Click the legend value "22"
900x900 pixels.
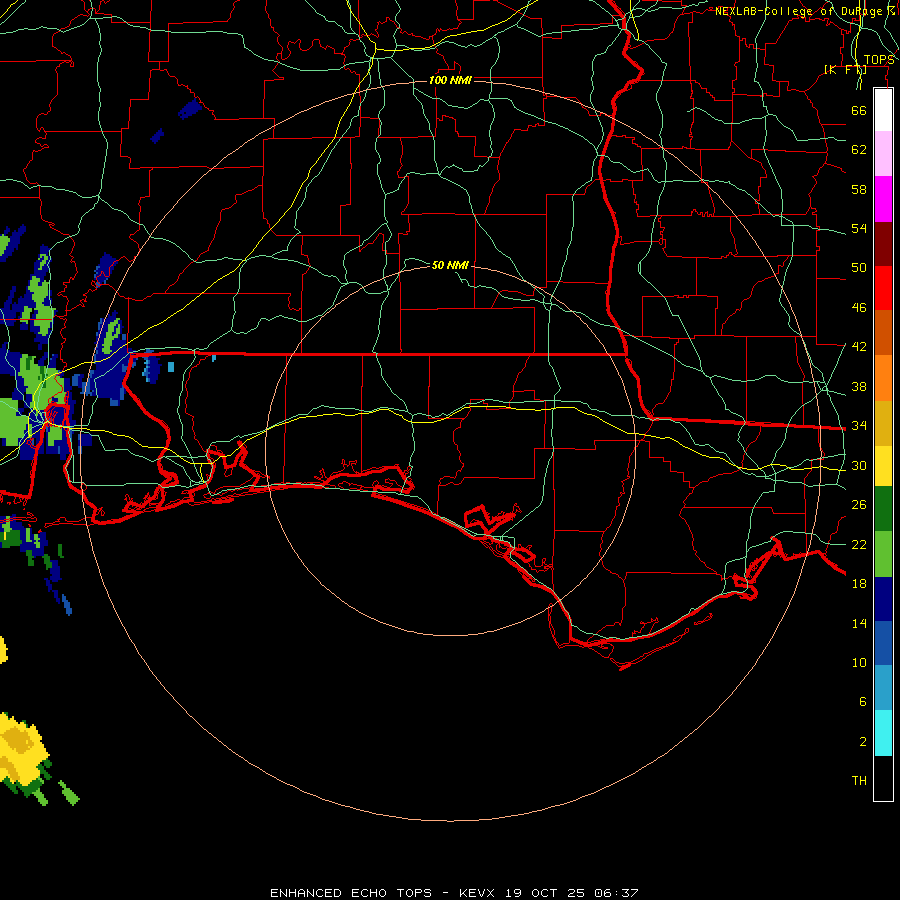click(859, 544)
